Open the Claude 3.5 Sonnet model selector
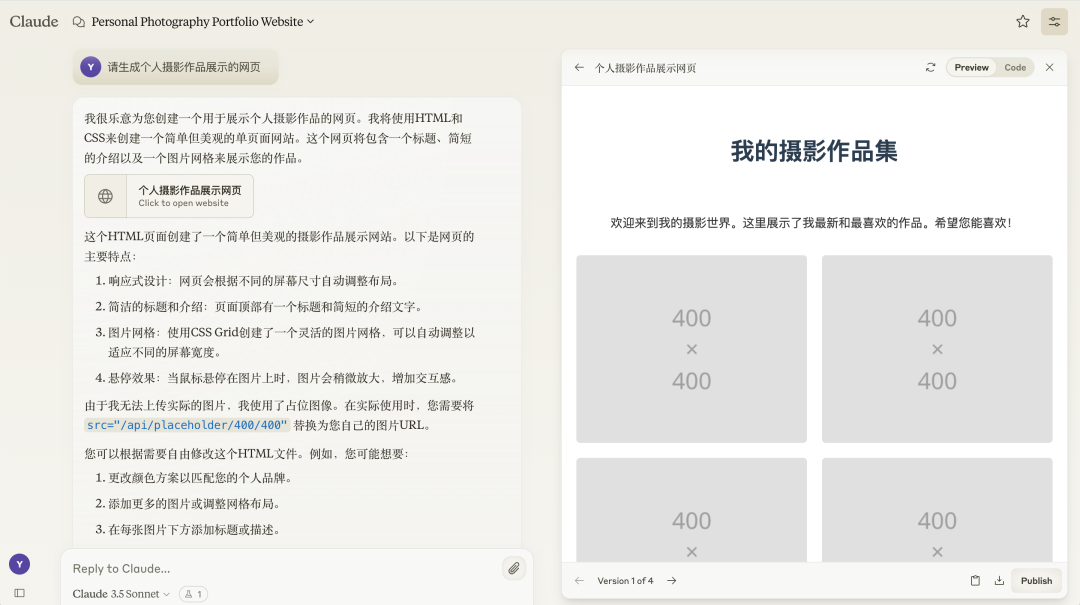Image resolution: width=1080 pixels, height=605 pixels. tap(119, 593)
